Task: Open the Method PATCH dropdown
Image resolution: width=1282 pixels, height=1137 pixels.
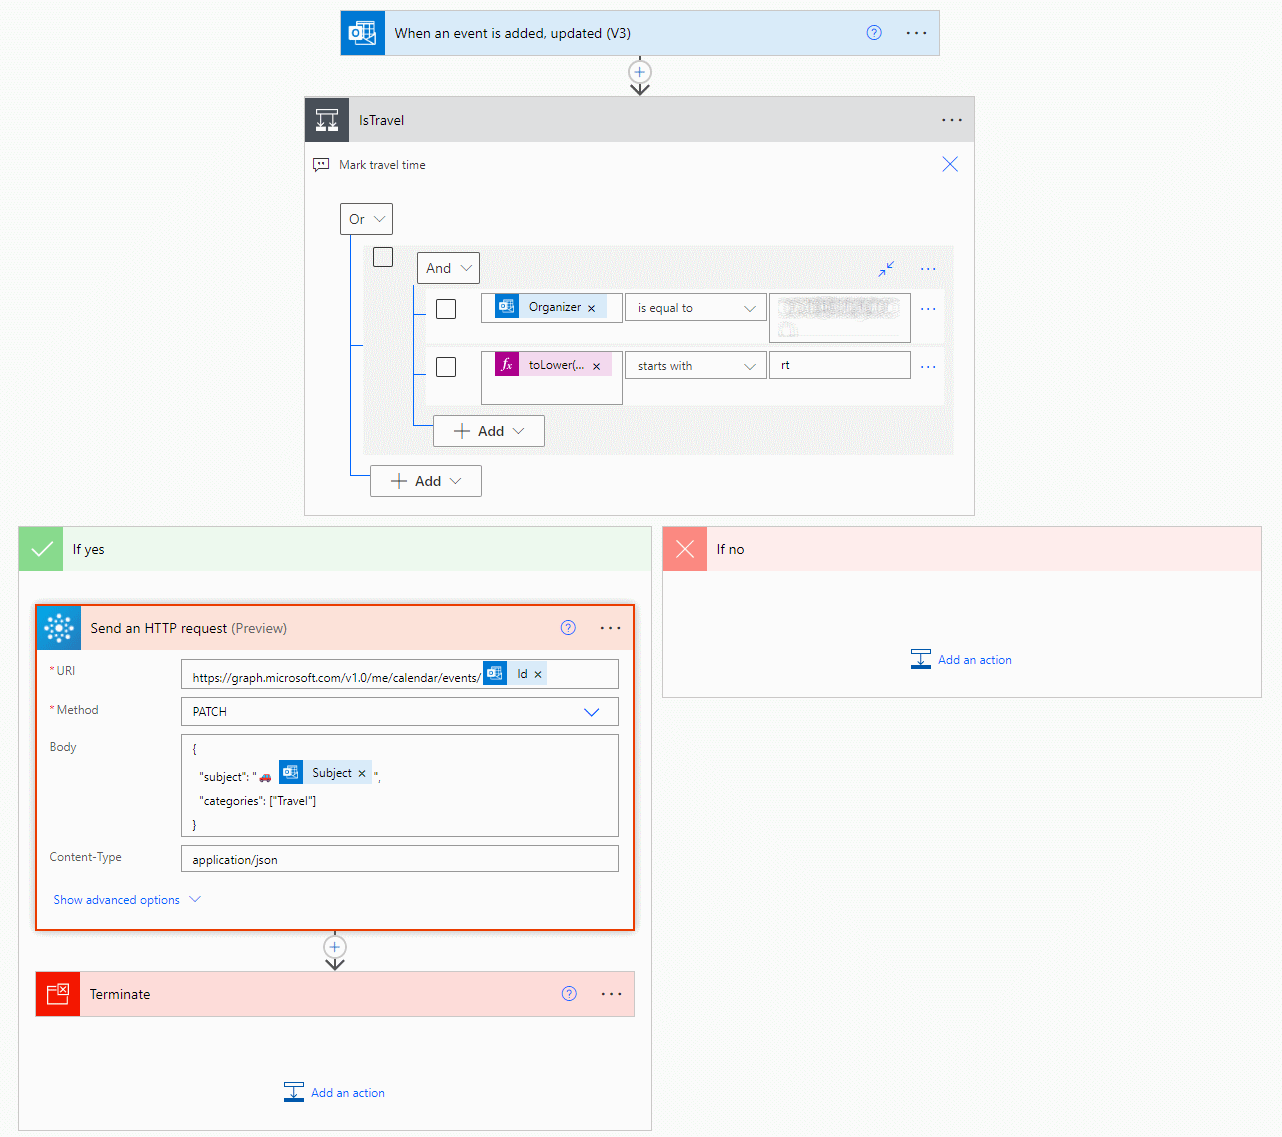Action: click(400, 712)
